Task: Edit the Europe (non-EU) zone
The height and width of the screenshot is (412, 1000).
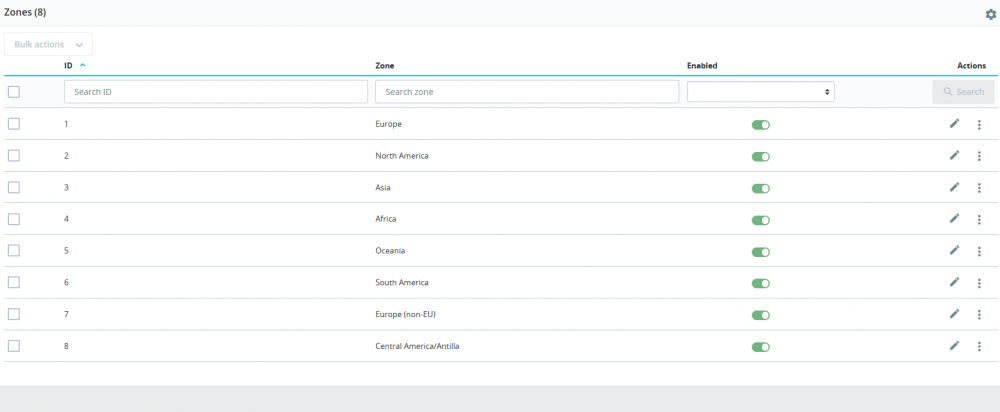Action: pos(954,314)
